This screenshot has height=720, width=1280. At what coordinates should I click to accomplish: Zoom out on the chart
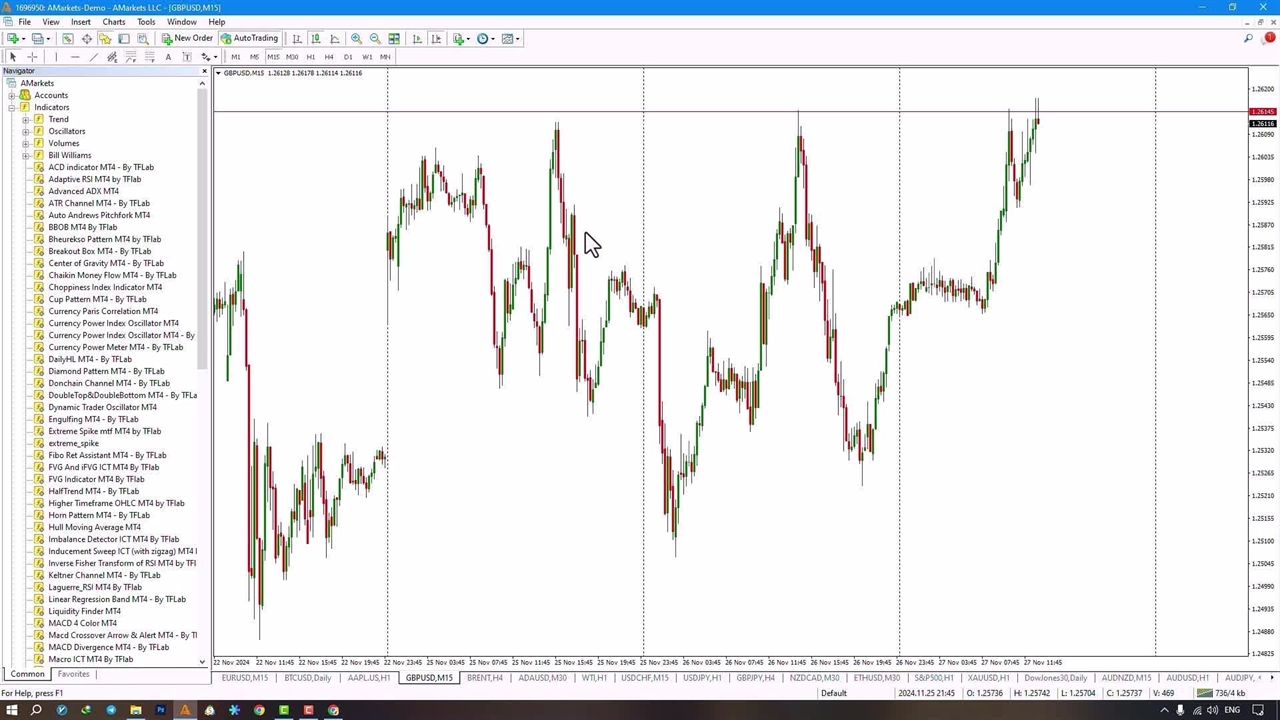375,39
